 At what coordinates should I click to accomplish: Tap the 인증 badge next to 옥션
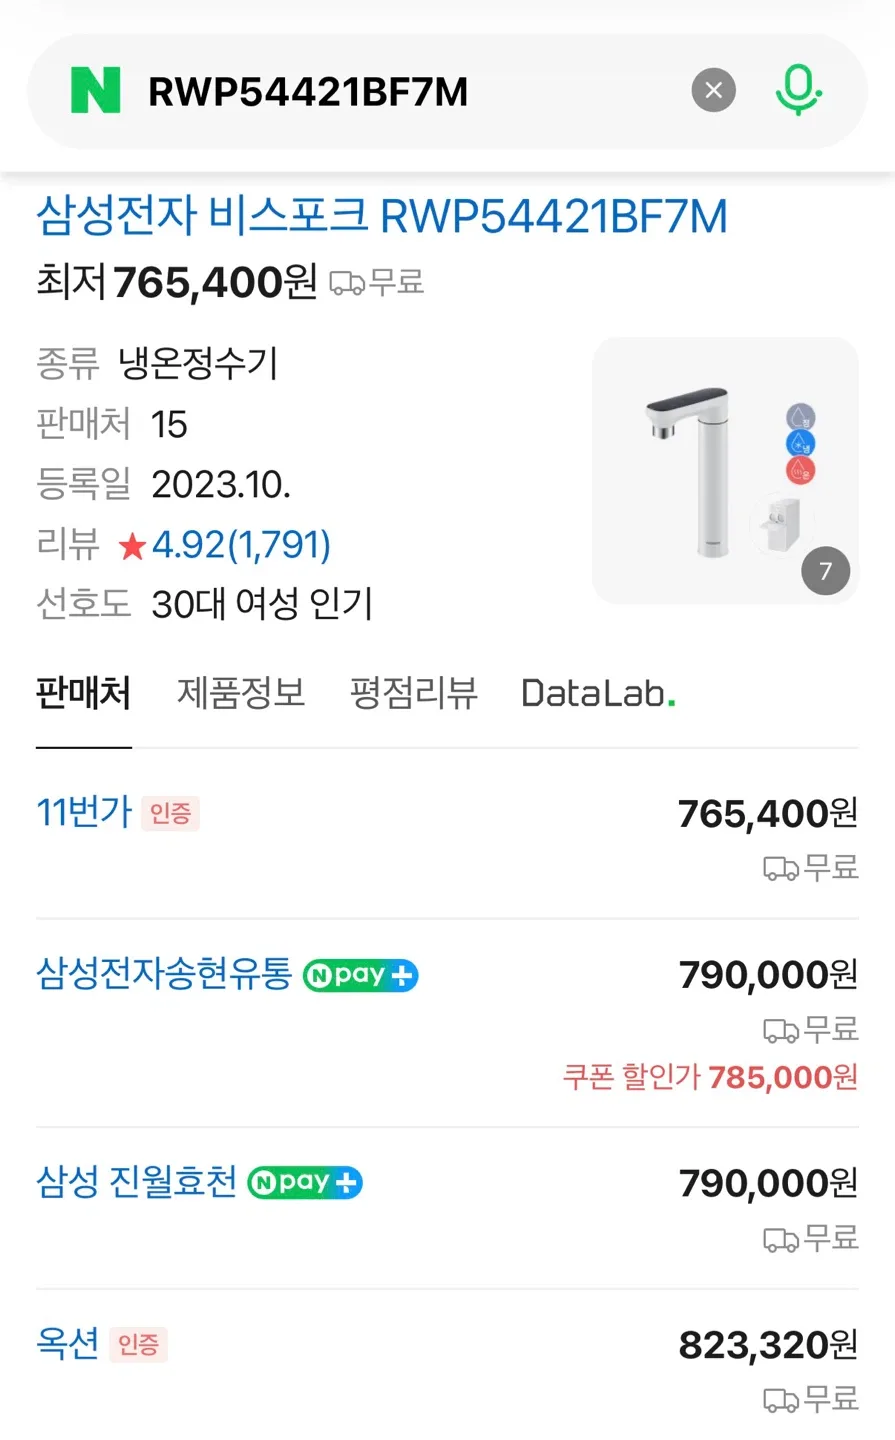pyautogui.click(x=138, y=1345)
